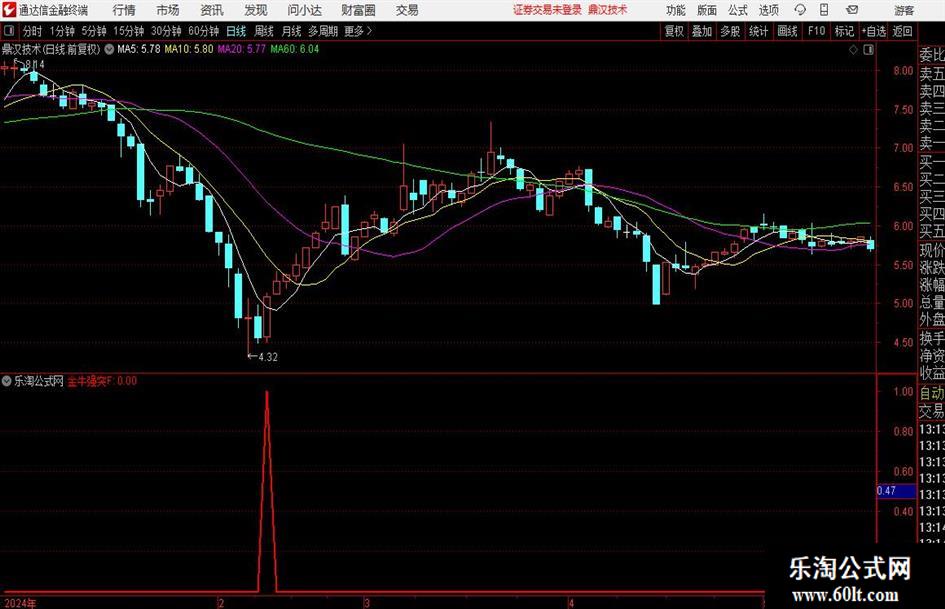Open the indicator settings icon beside 鼎汉技术(日线前复权)
The image size is (945, 609).
(x=109, y=49)
